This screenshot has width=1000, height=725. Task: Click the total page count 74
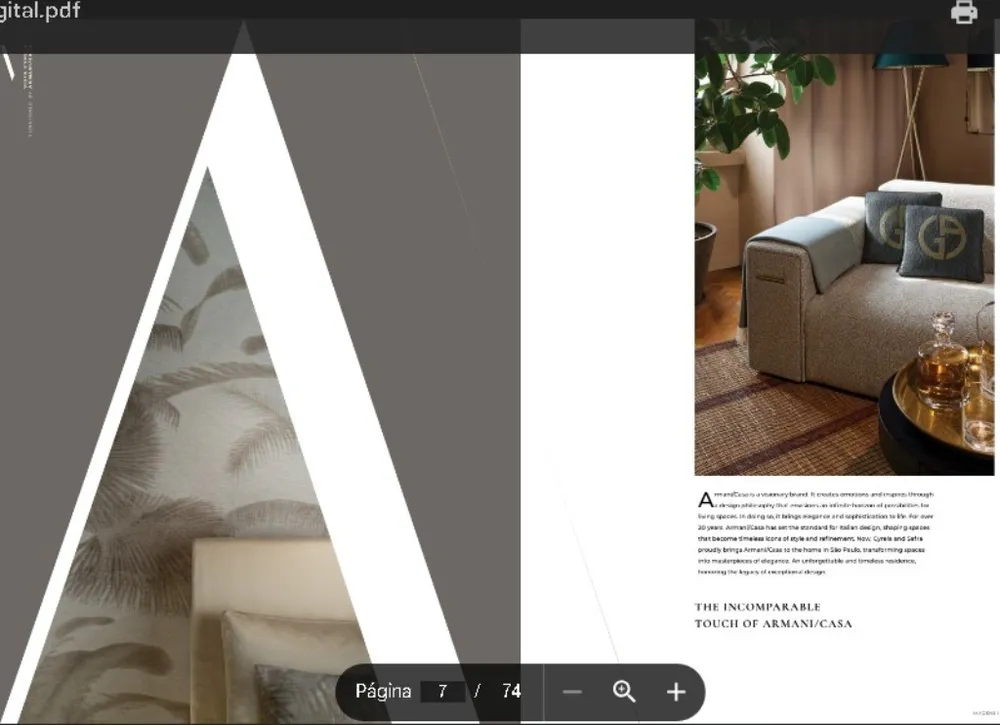511,691
